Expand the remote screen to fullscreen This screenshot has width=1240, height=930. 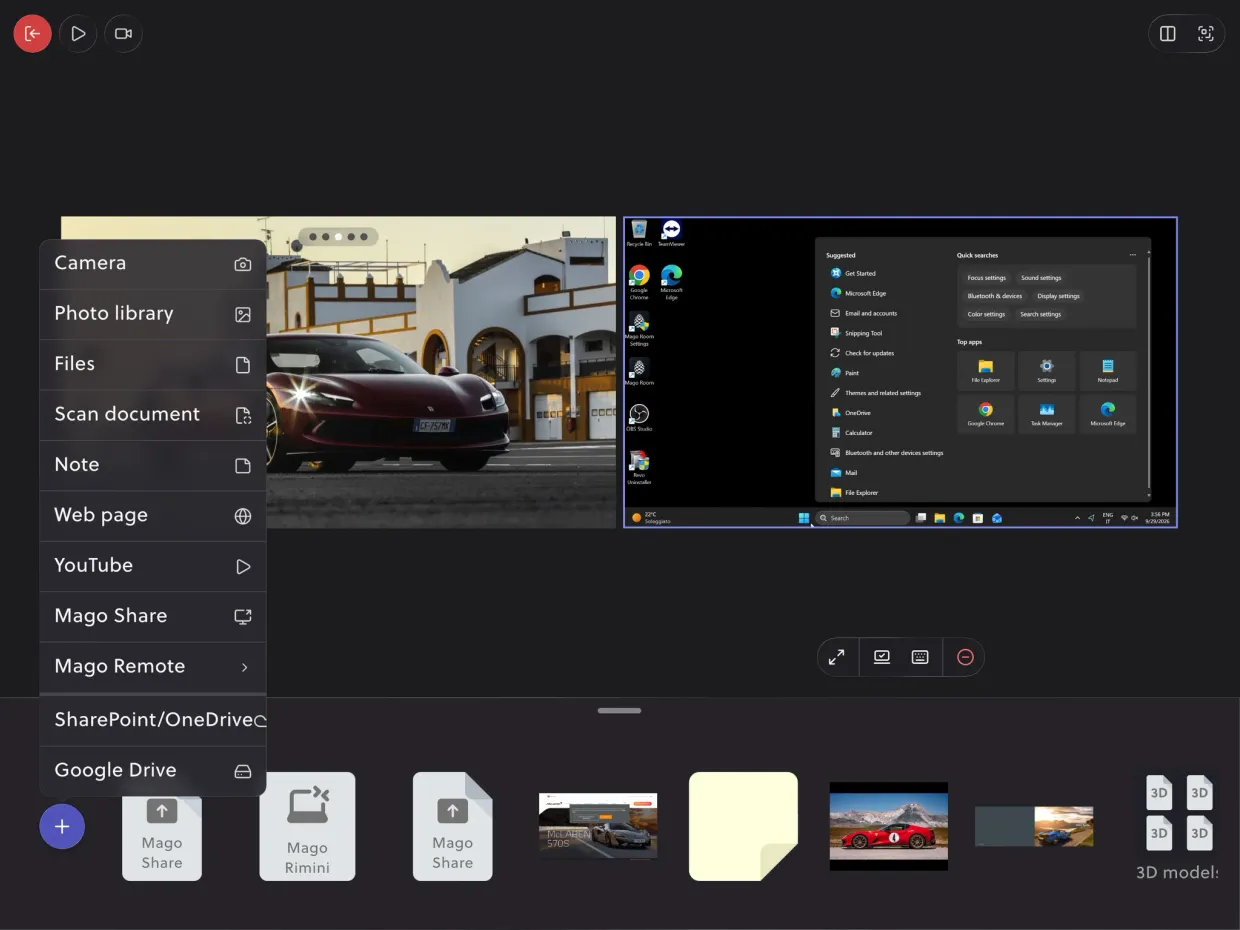point(837,657)
